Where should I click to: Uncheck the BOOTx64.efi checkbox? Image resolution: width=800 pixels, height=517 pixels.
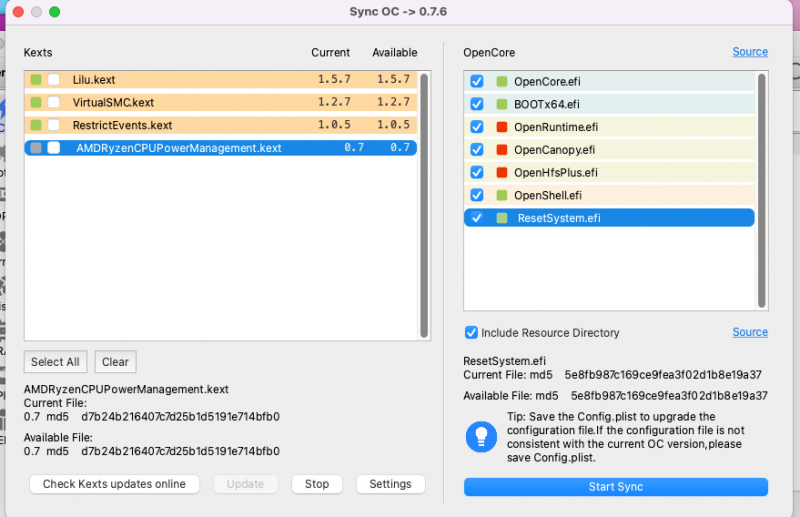pos(477,104)
